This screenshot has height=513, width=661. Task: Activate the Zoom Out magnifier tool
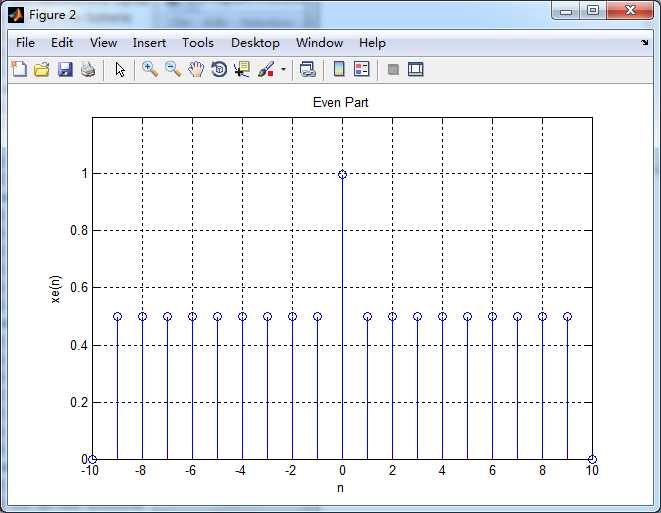(x=173, y=69)
